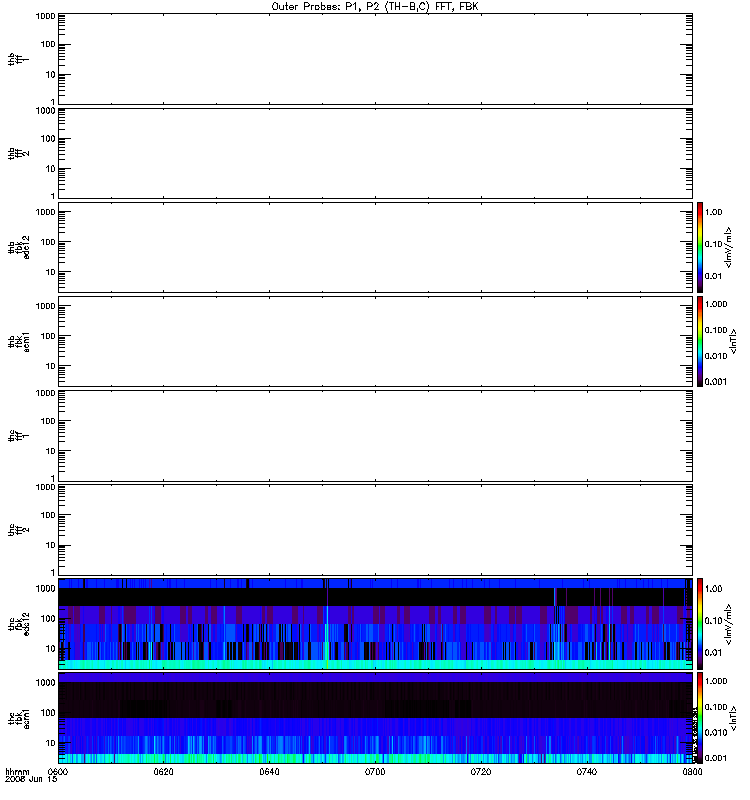Image resolution: width=750 pixels, height=800 pixels.
Task: Click the 0720 time tick label
Action: pos(481,772)
